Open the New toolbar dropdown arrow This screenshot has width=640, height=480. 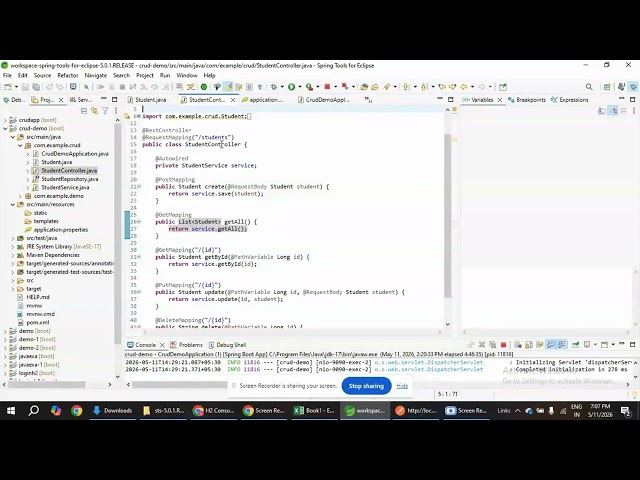[16, 87]
